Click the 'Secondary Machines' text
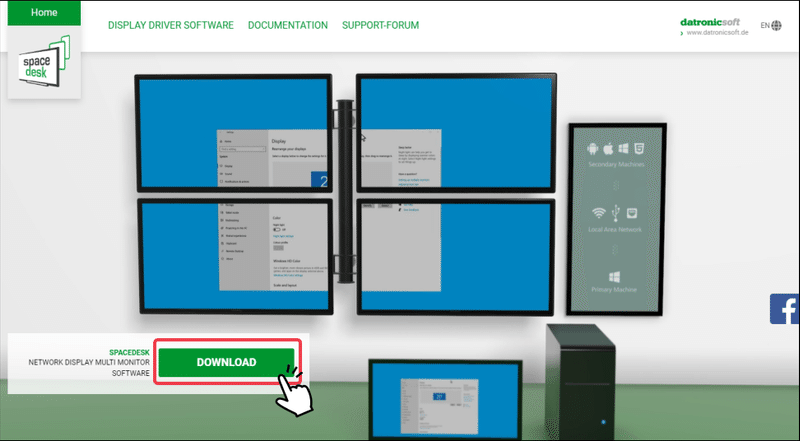Viewport: 800px width, 441px height. pos(616,164)
